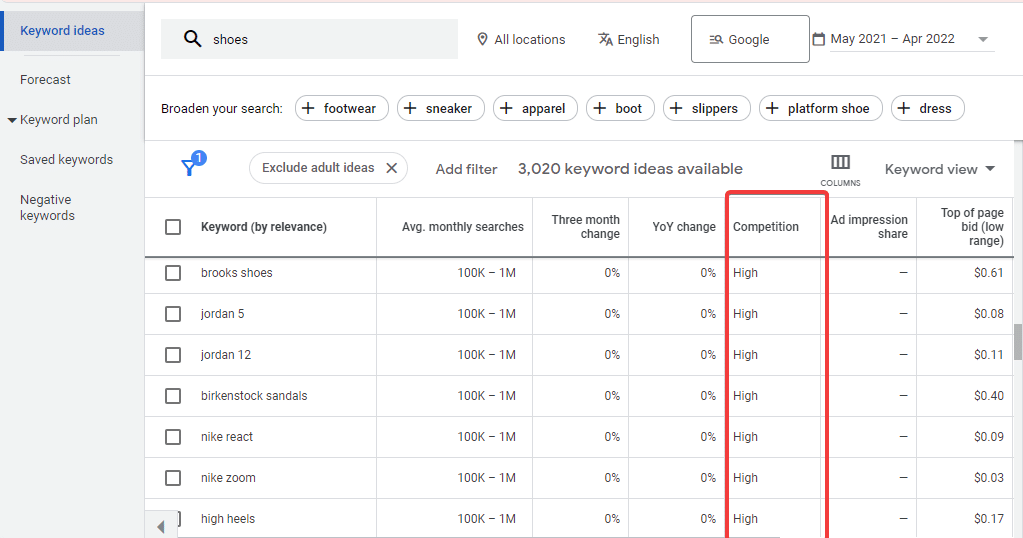Click the search magnifier icon
1023x538 pixels.
point(193,39)
